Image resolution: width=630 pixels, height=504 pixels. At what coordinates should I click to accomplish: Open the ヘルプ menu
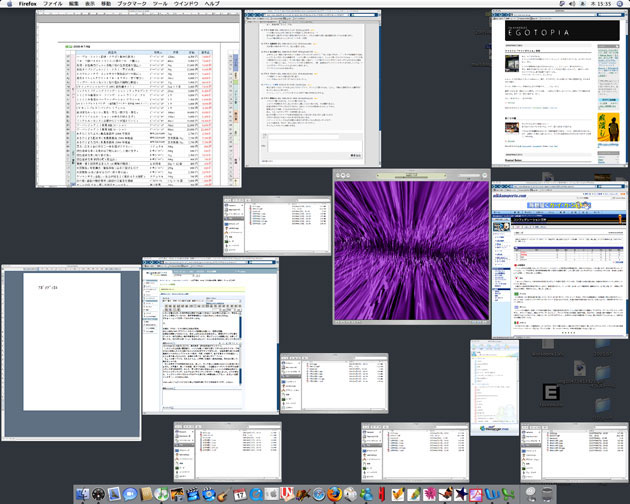coord(212,5)
